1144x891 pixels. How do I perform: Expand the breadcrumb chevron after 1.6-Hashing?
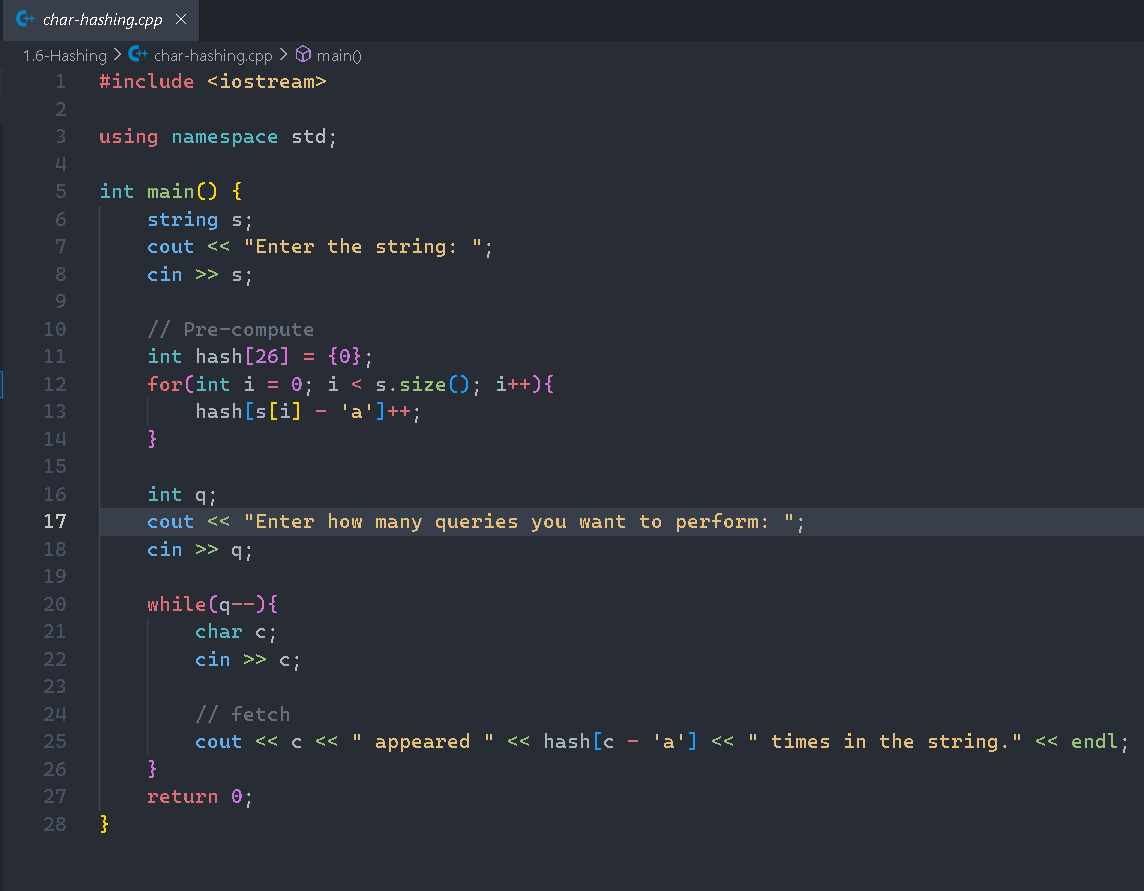point(117,55)
